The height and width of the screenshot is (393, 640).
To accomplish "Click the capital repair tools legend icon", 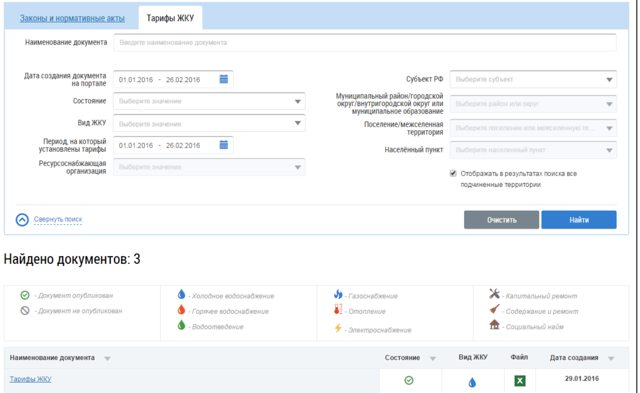I will coord(494,294).
